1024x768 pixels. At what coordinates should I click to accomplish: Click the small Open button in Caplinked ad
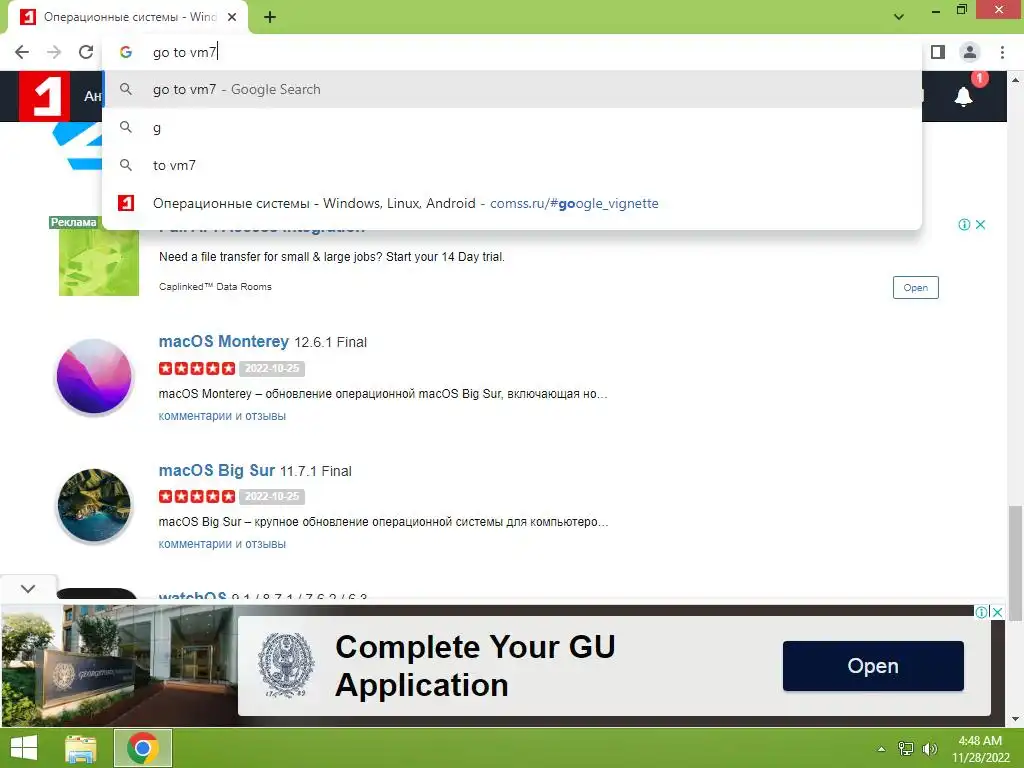(x=916, y=287)
